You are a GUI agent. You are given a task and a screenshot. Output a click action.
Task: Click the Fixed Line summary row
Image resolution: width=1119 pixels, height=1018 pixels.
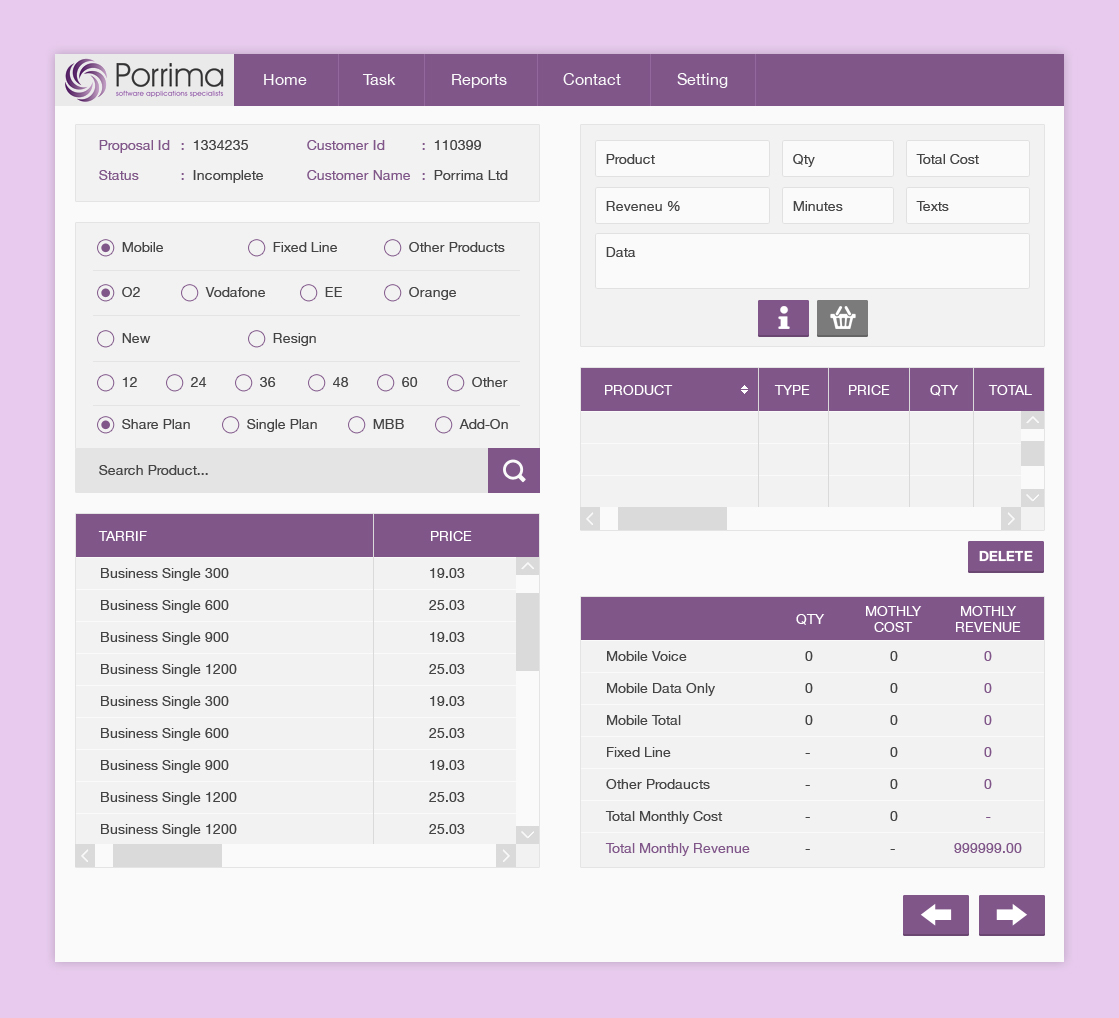click(812, 752)
